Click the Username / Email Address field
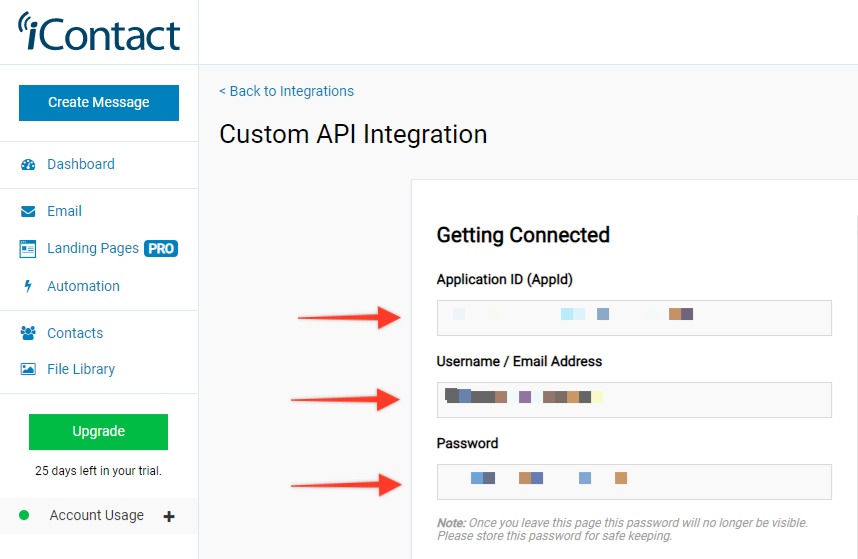 pyautogui.click(x=634, y=400)
